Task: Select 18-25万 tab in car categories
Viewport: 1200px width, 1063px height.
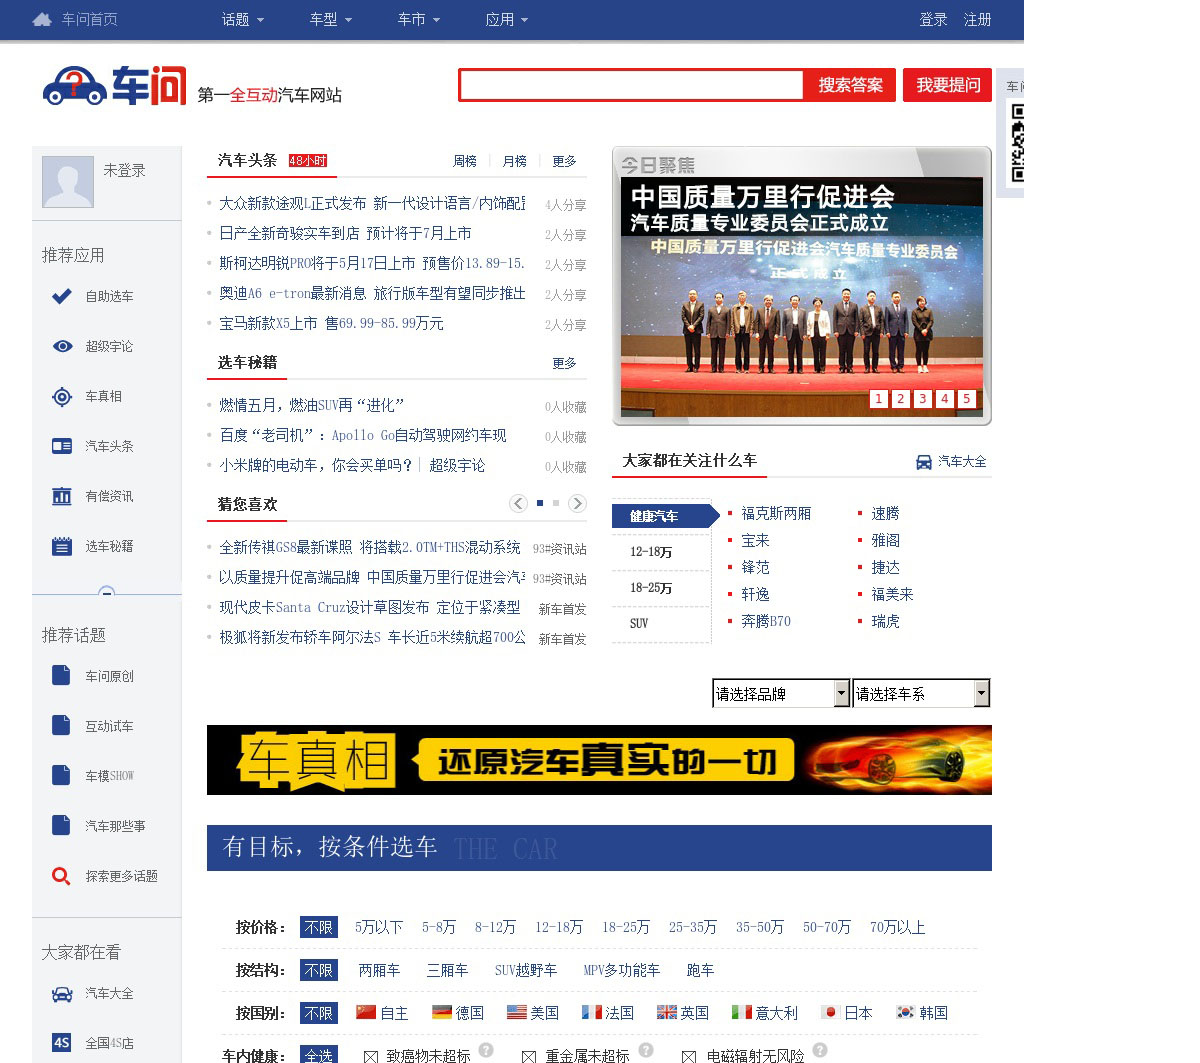Action: (x=661, y=588)
